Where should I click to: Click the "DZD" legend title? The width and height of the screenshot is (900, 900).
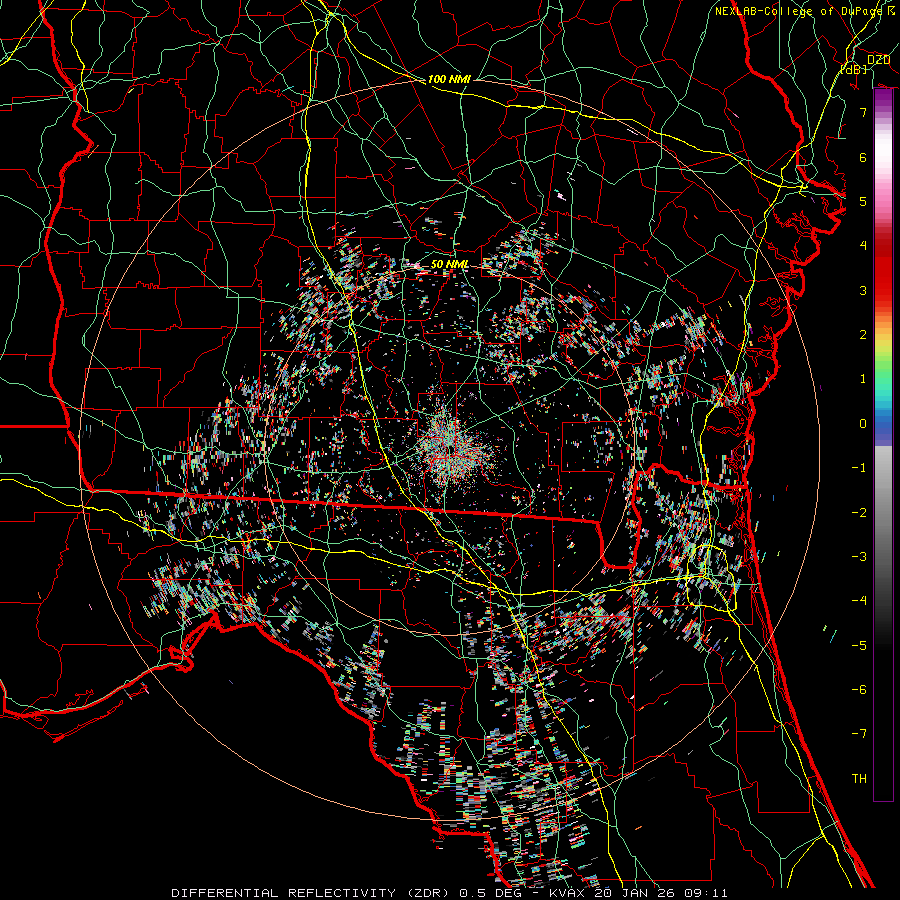tap(878, 60)
